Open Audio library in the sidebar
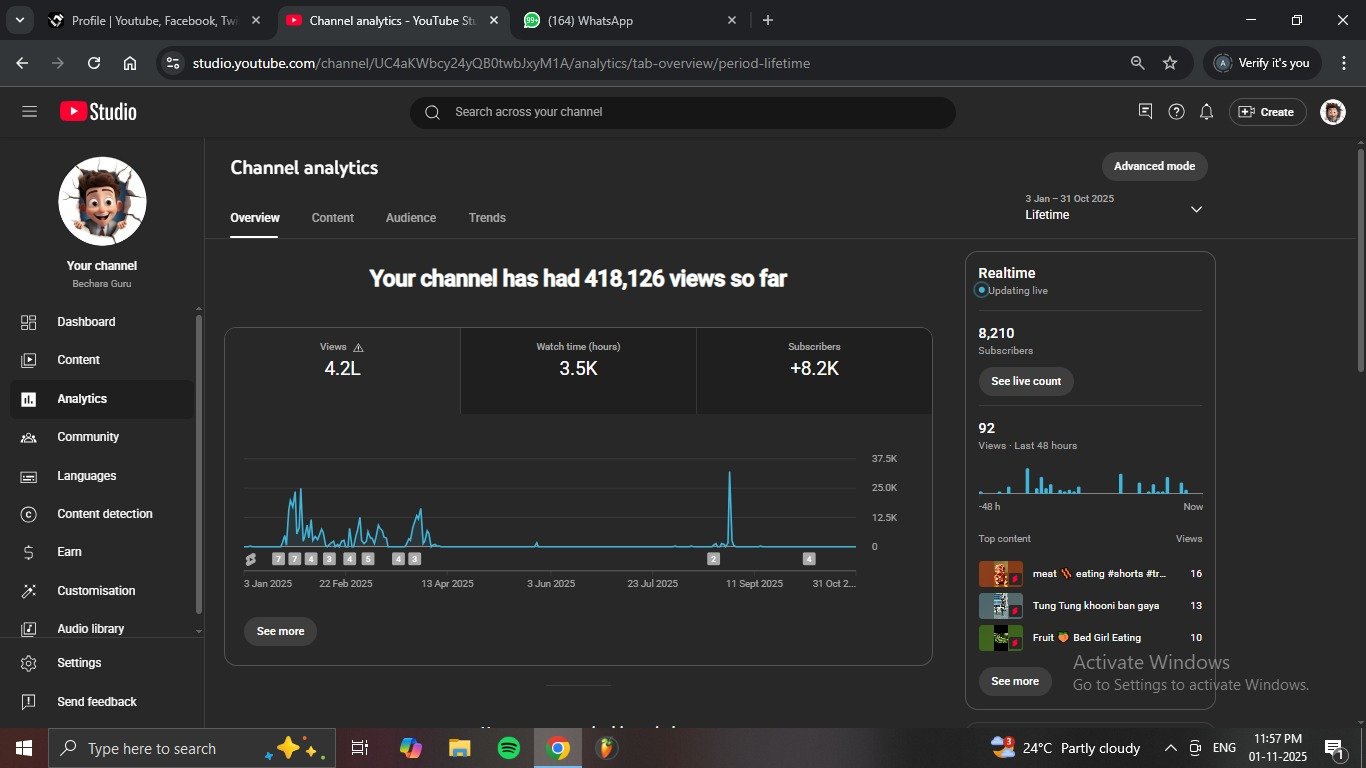1366x768 pixels. pos(90,629)
